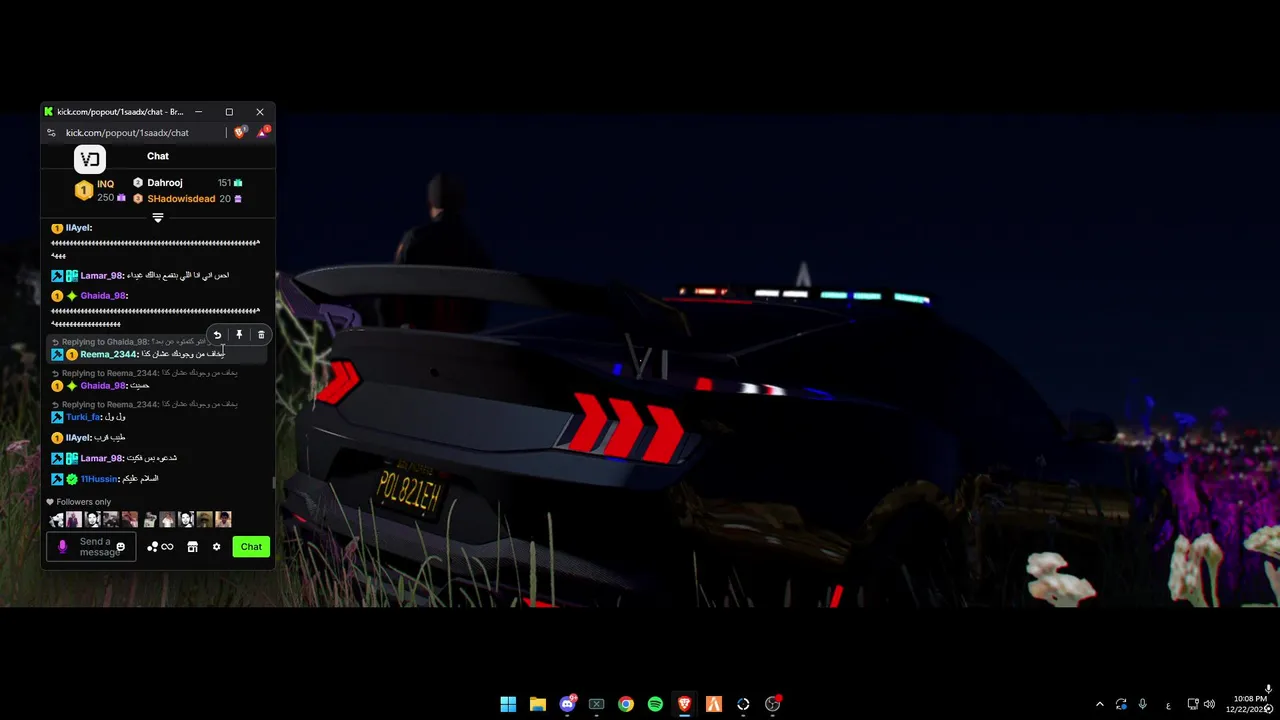Viewport: 1280px width, 720px height.
Task: Click the moderator badge beside Turki_fa
Action: pos(57,417)
